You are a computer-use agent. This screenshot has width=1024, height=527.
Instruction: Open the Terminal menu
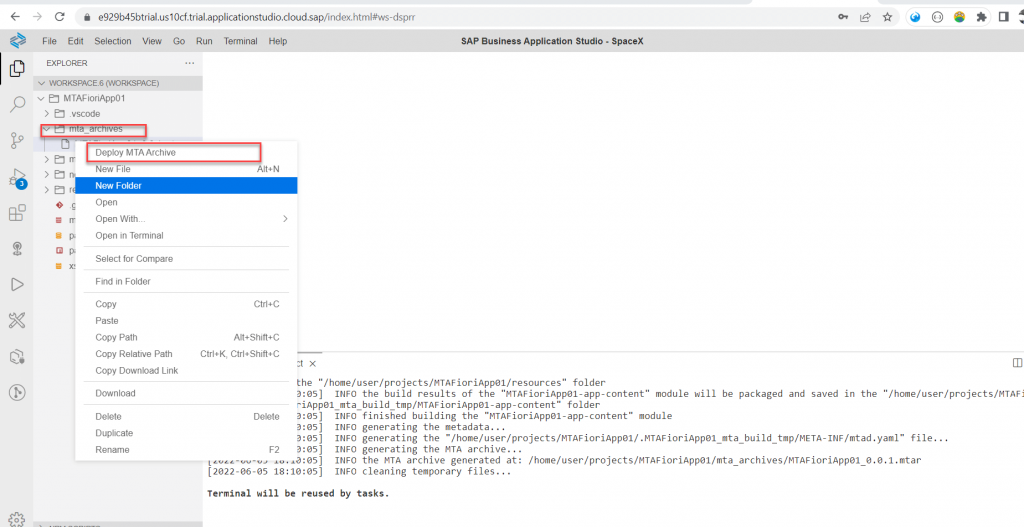point(240,40)
